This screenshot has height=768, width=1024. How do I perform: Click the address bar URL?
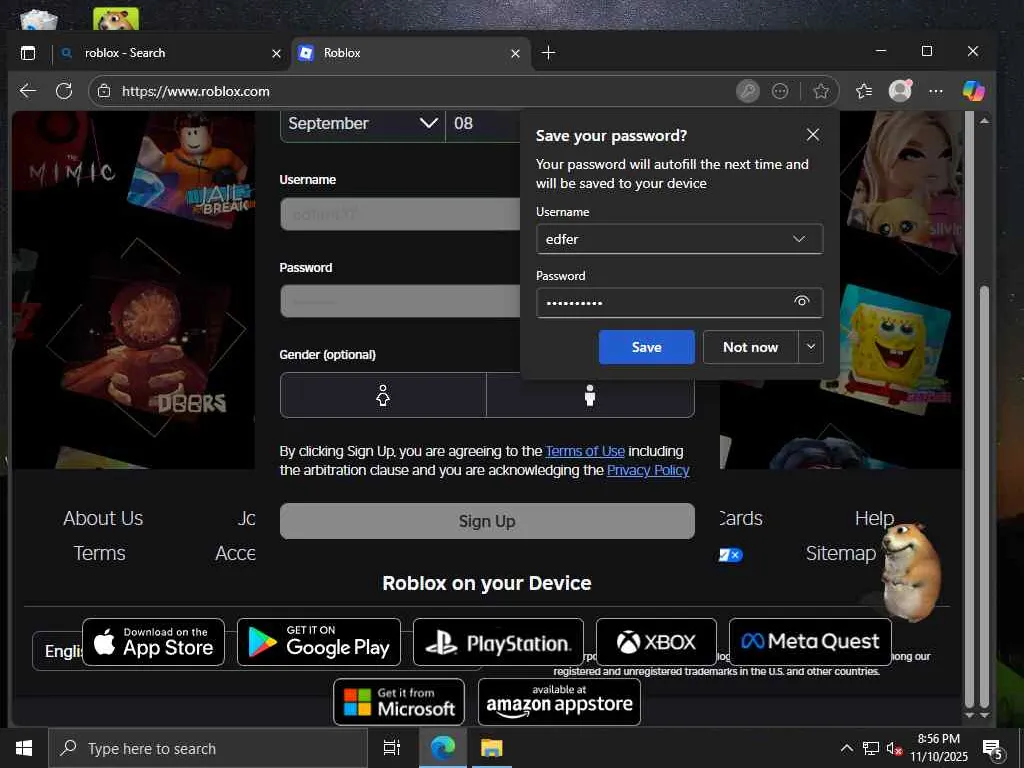tap(195, 91)
